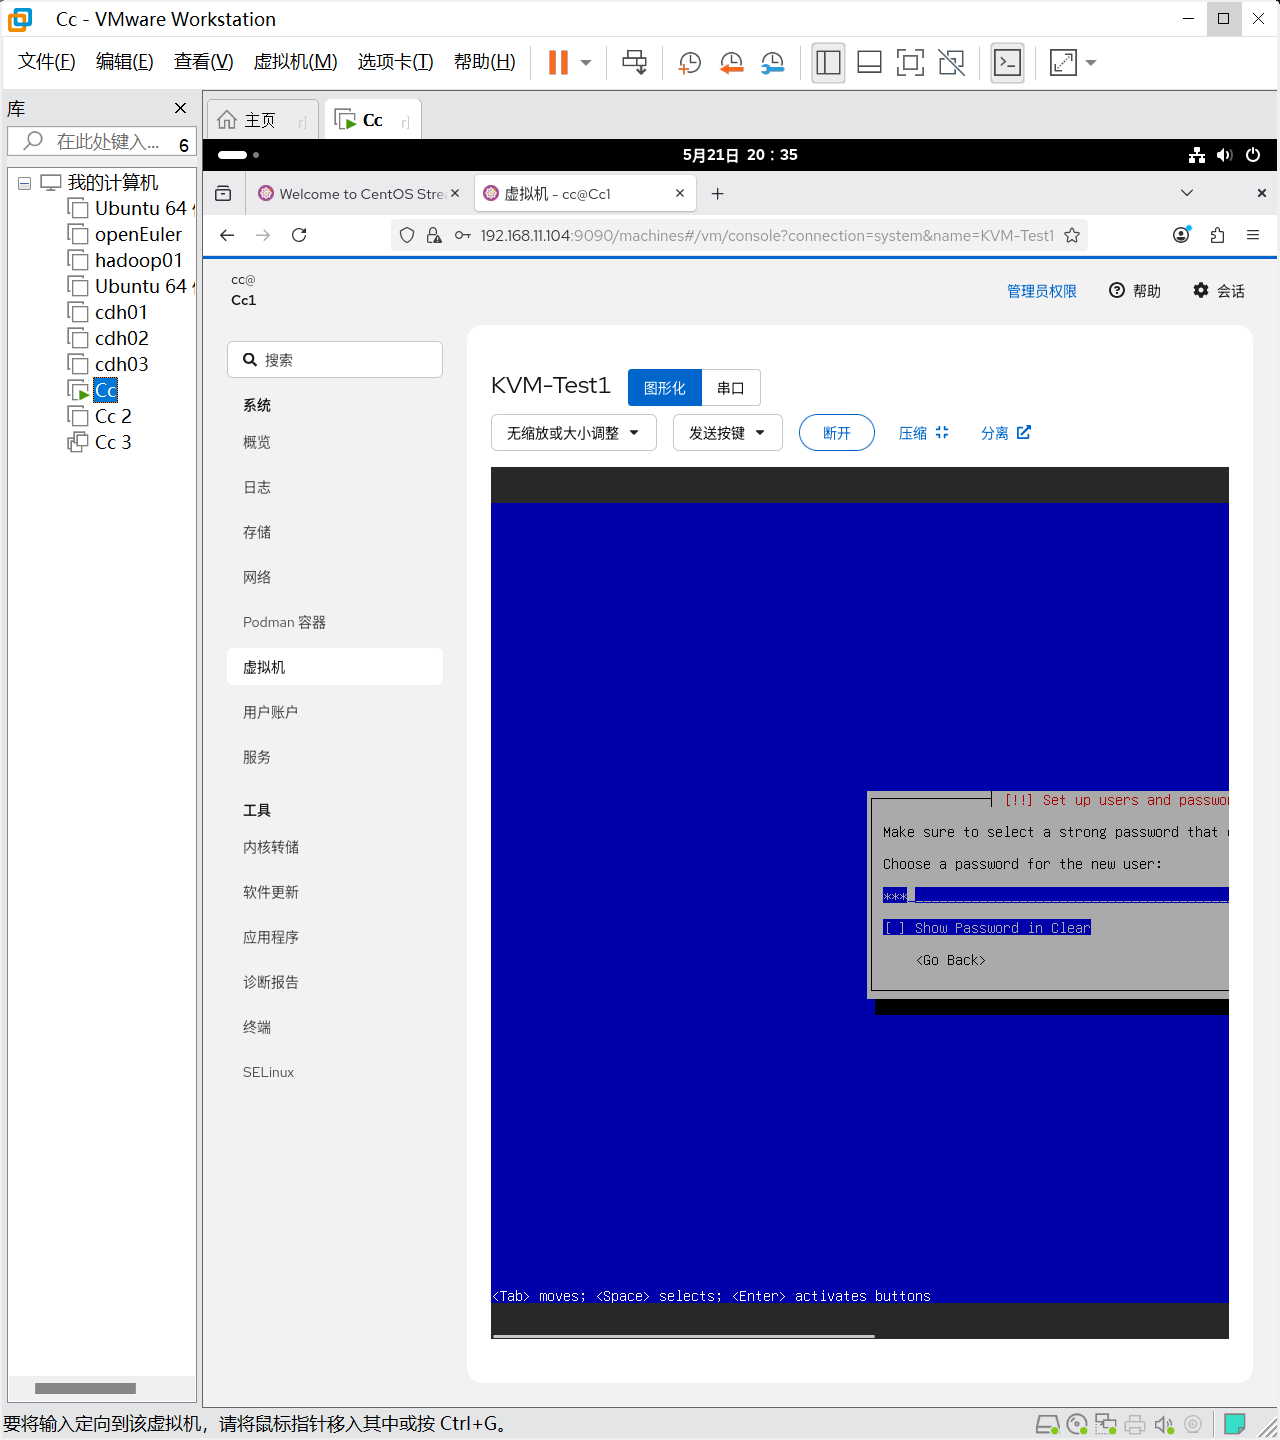Switch to the 主页 tab in VMware
Screen dimensions: 1280x1440
click(262, 120)
